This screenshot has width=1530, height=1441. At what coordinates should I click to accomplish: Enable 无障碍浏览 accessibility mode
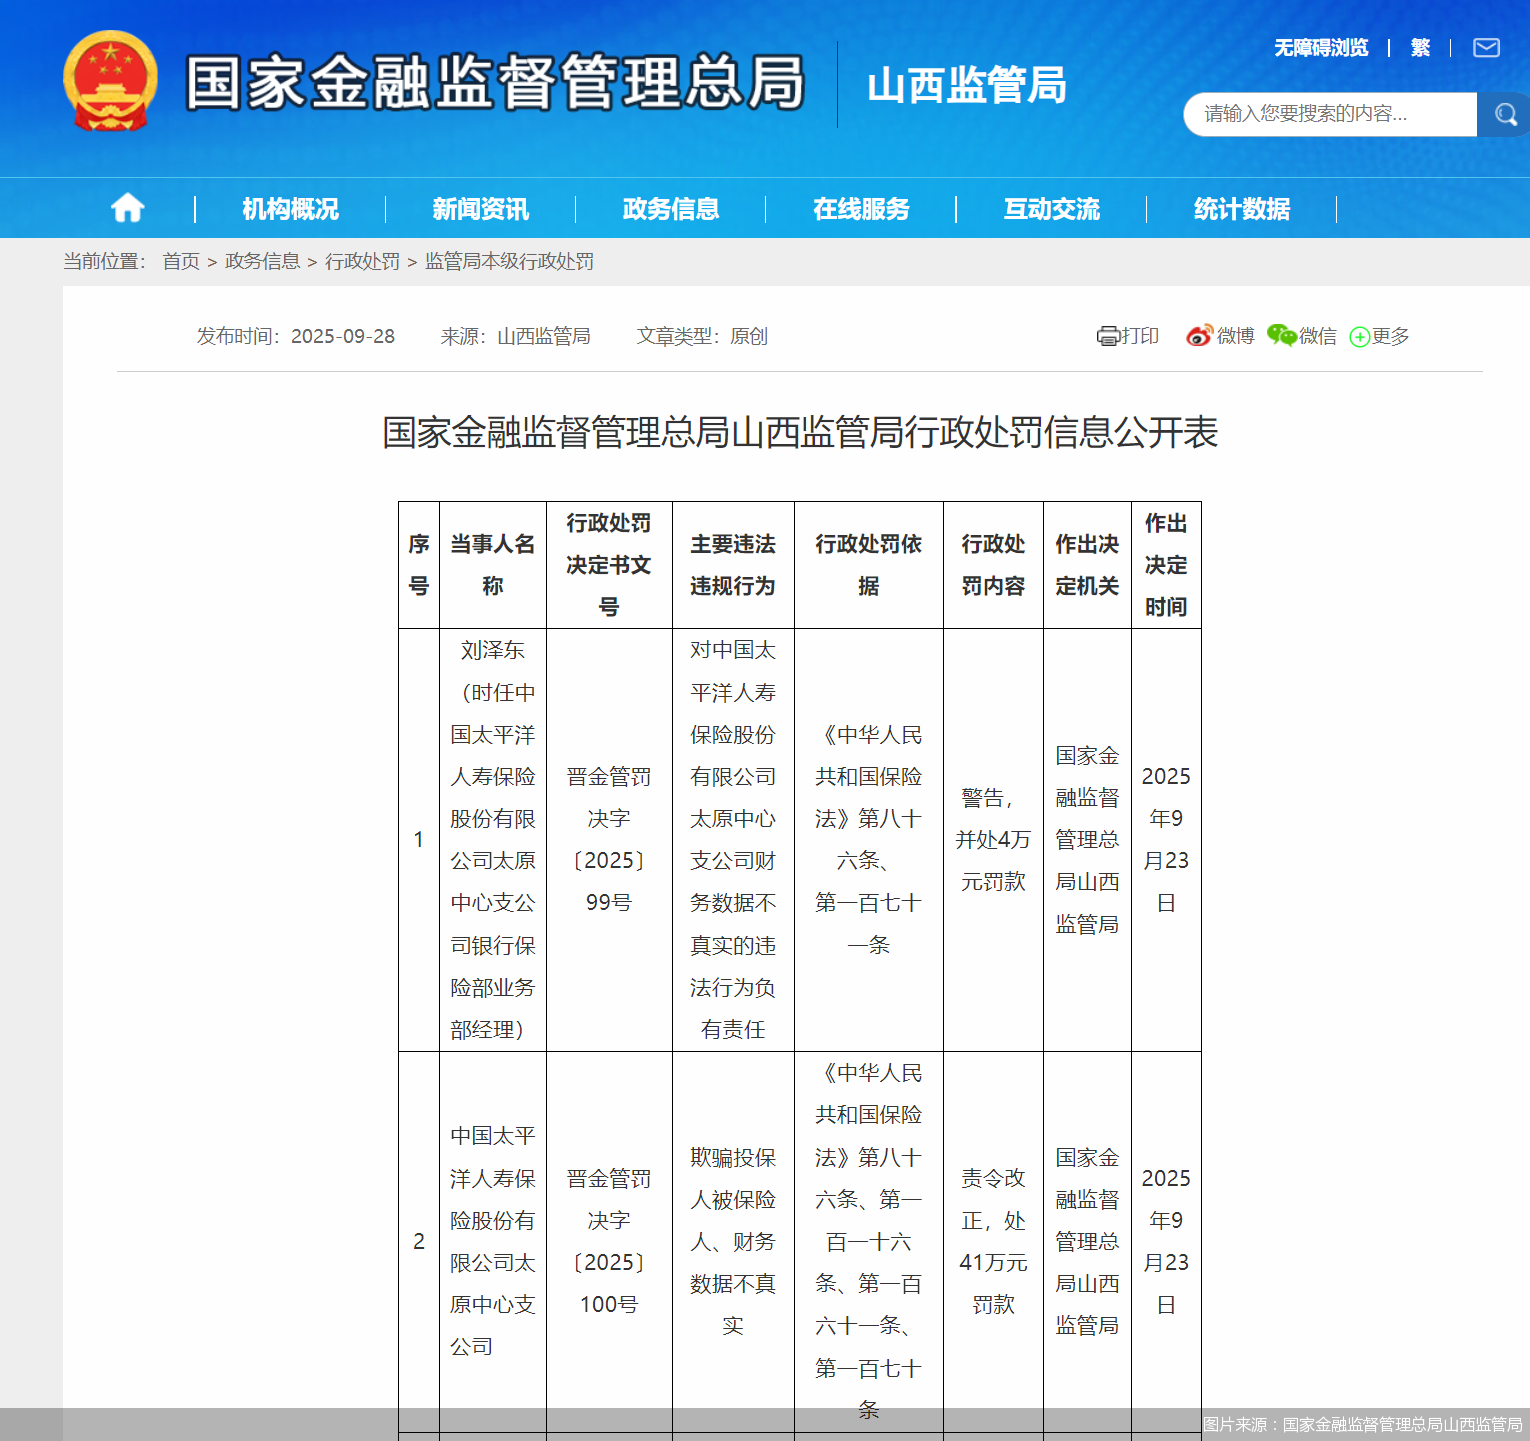pos(1320,48)
